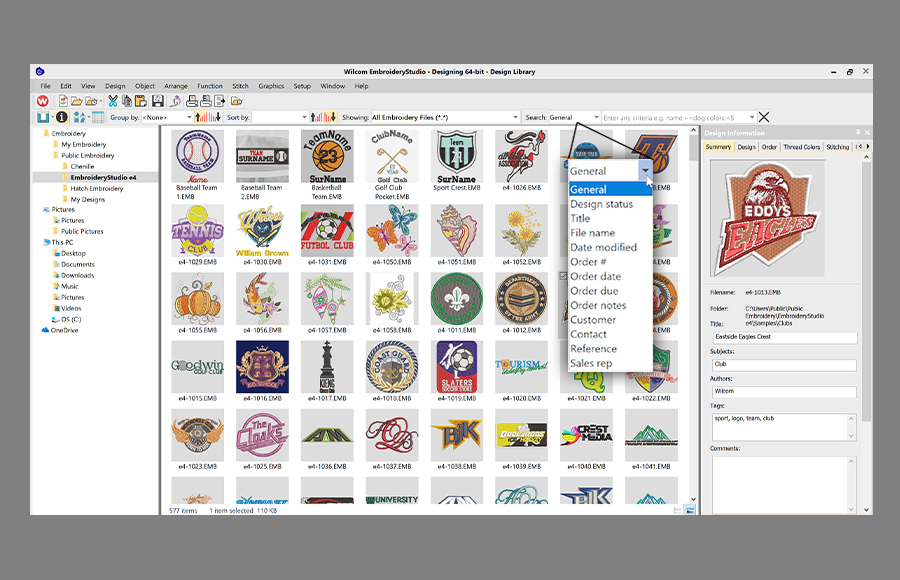Print the selected design via printer icon

coord(189,101)
